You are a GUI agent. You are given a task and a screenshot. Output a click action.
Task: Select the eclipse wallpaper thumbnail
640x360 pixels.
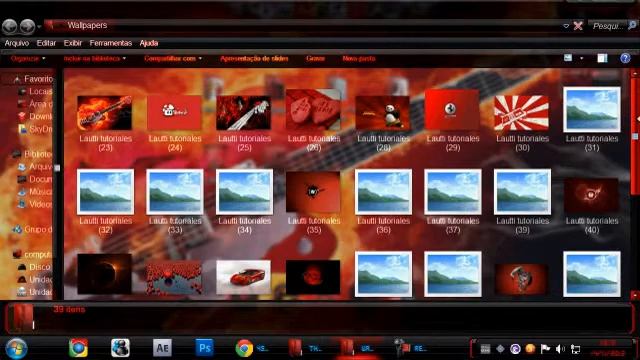[104, 274]
